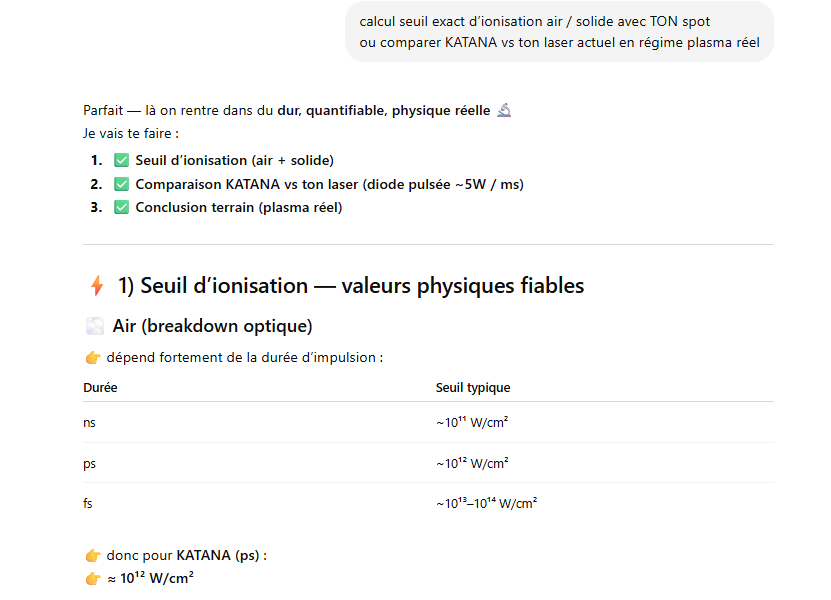Click the "Je vais te faire :" line

tap(132, 132)
